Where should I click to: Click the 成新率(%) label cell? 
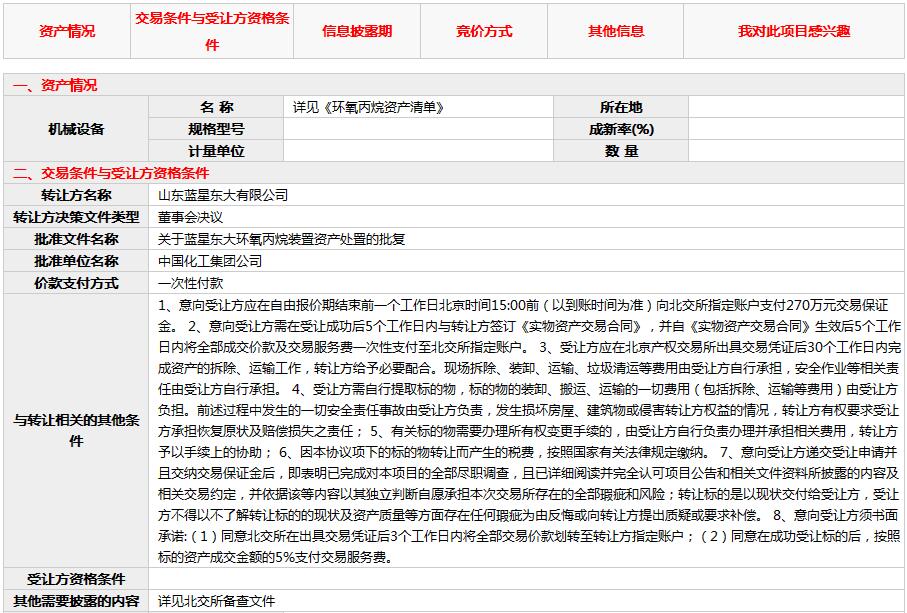[621, 129]
